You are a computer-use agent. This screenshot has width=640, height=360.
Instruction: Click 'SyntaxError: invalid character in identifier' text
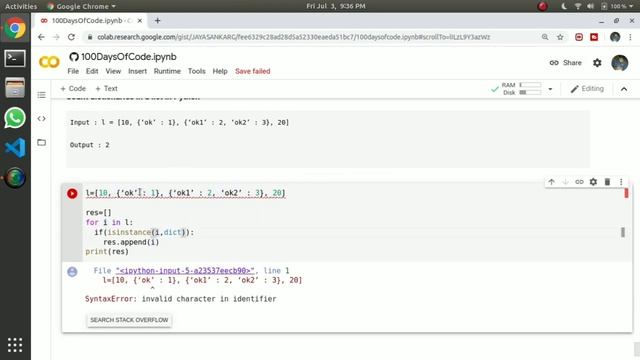pos(181,299)
